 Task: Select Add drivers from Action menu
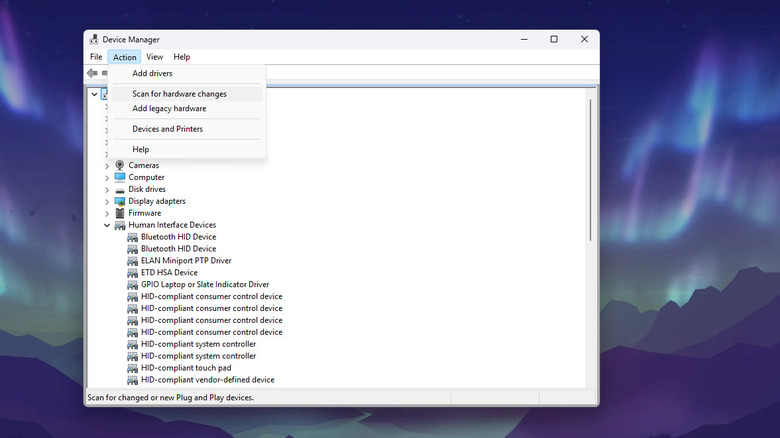152,73
